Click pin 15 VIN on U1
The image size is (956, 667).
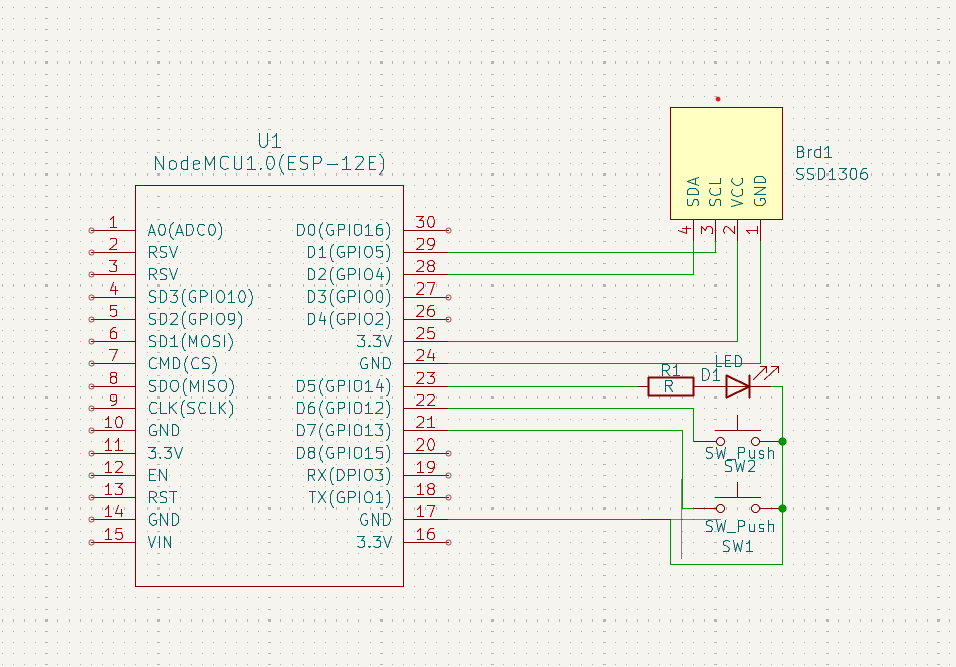[x=91, y=542]
